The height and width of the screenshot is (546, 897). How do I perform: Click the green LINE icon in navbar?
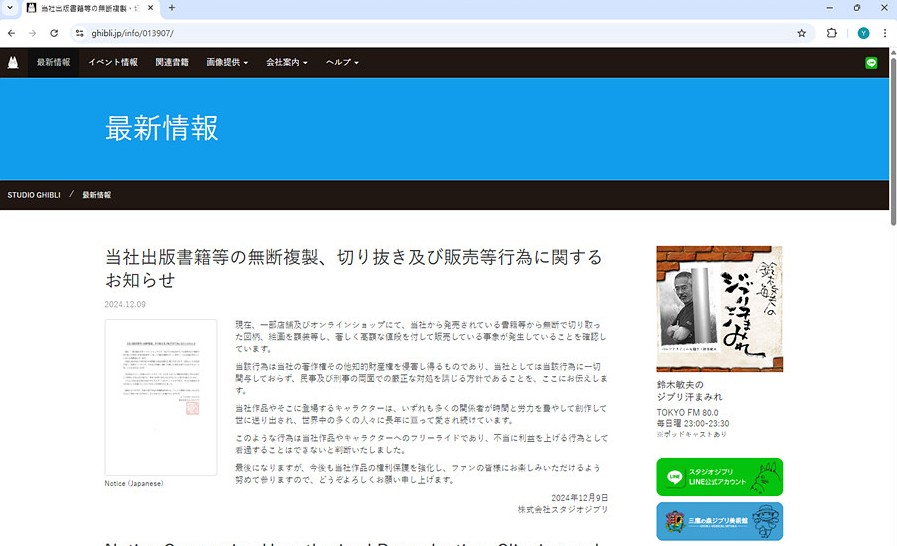coord(871,62)
